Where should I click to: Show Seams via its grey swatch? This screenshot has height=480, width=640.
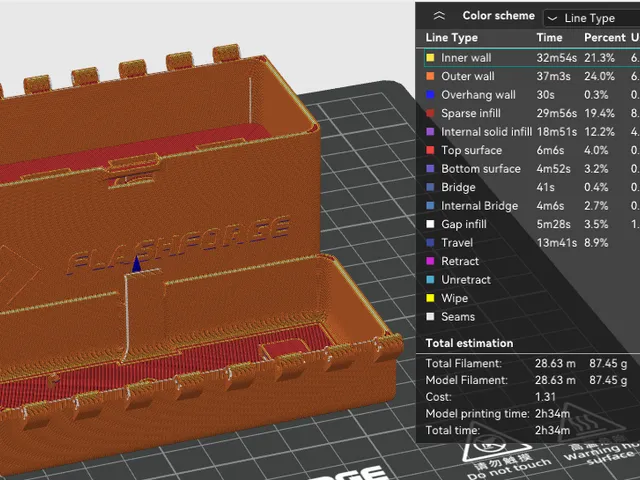click(x=430, y=316)
